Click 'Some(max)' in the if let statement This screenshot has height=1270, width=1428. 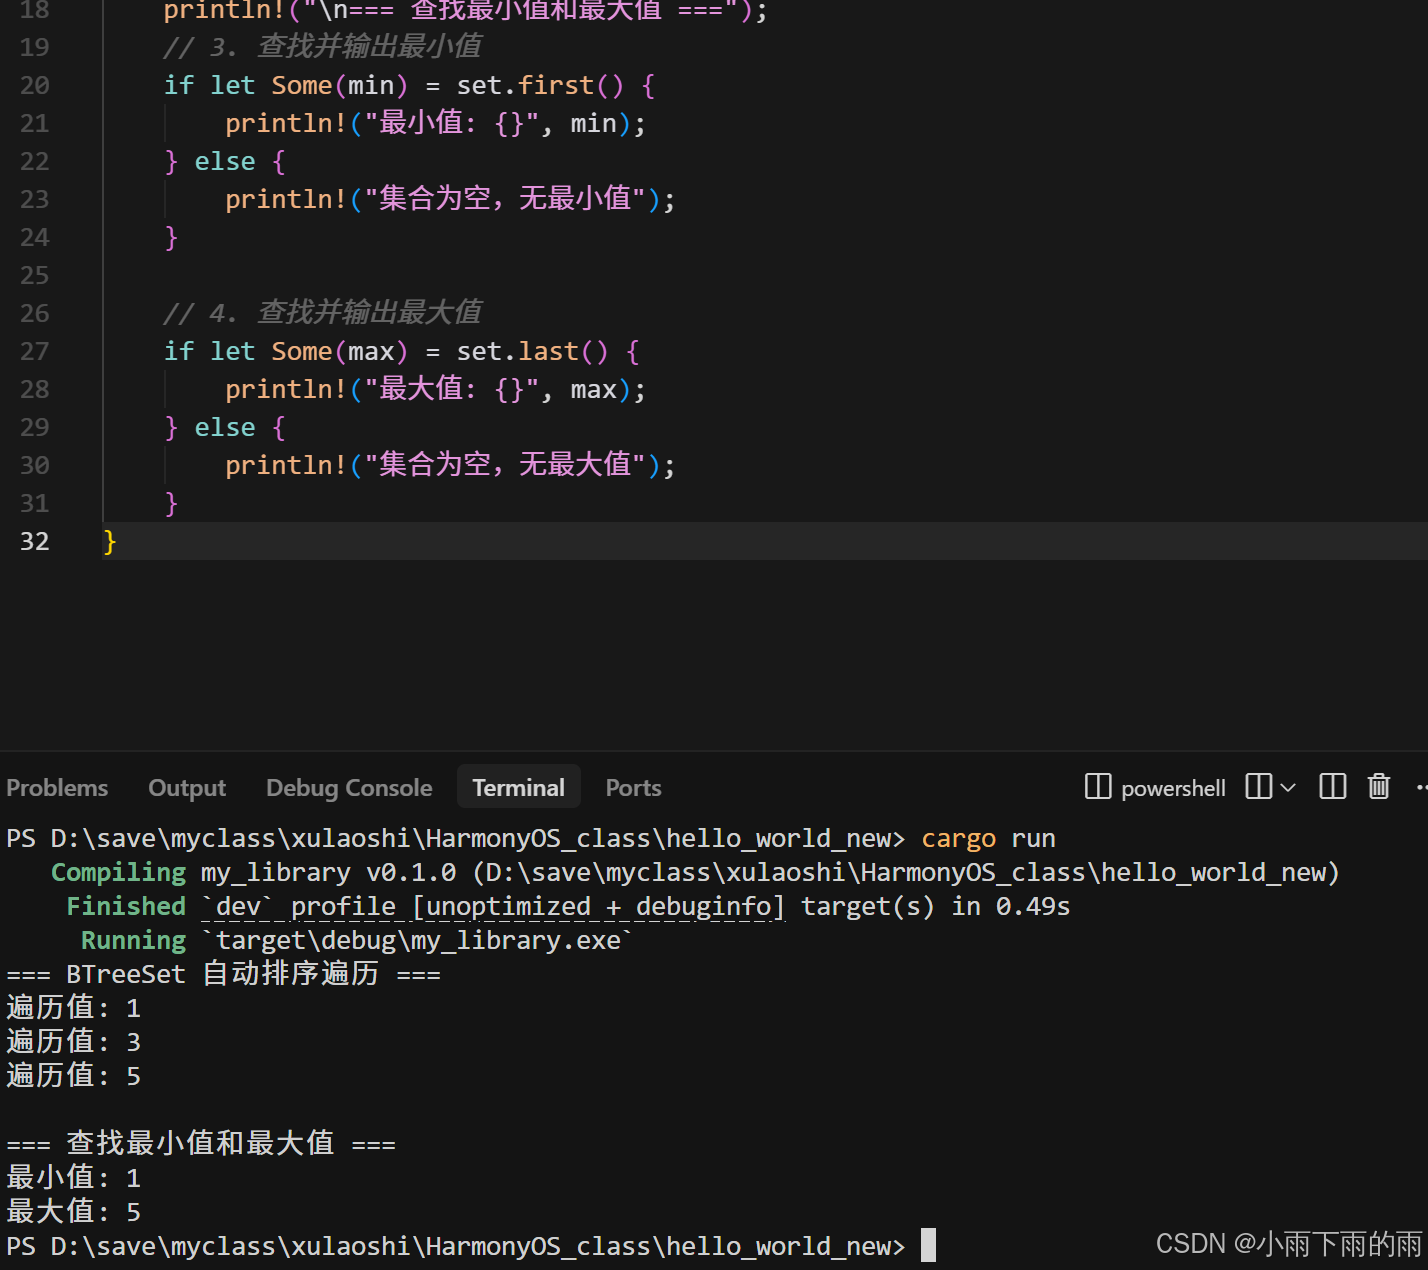coord(340,351)
